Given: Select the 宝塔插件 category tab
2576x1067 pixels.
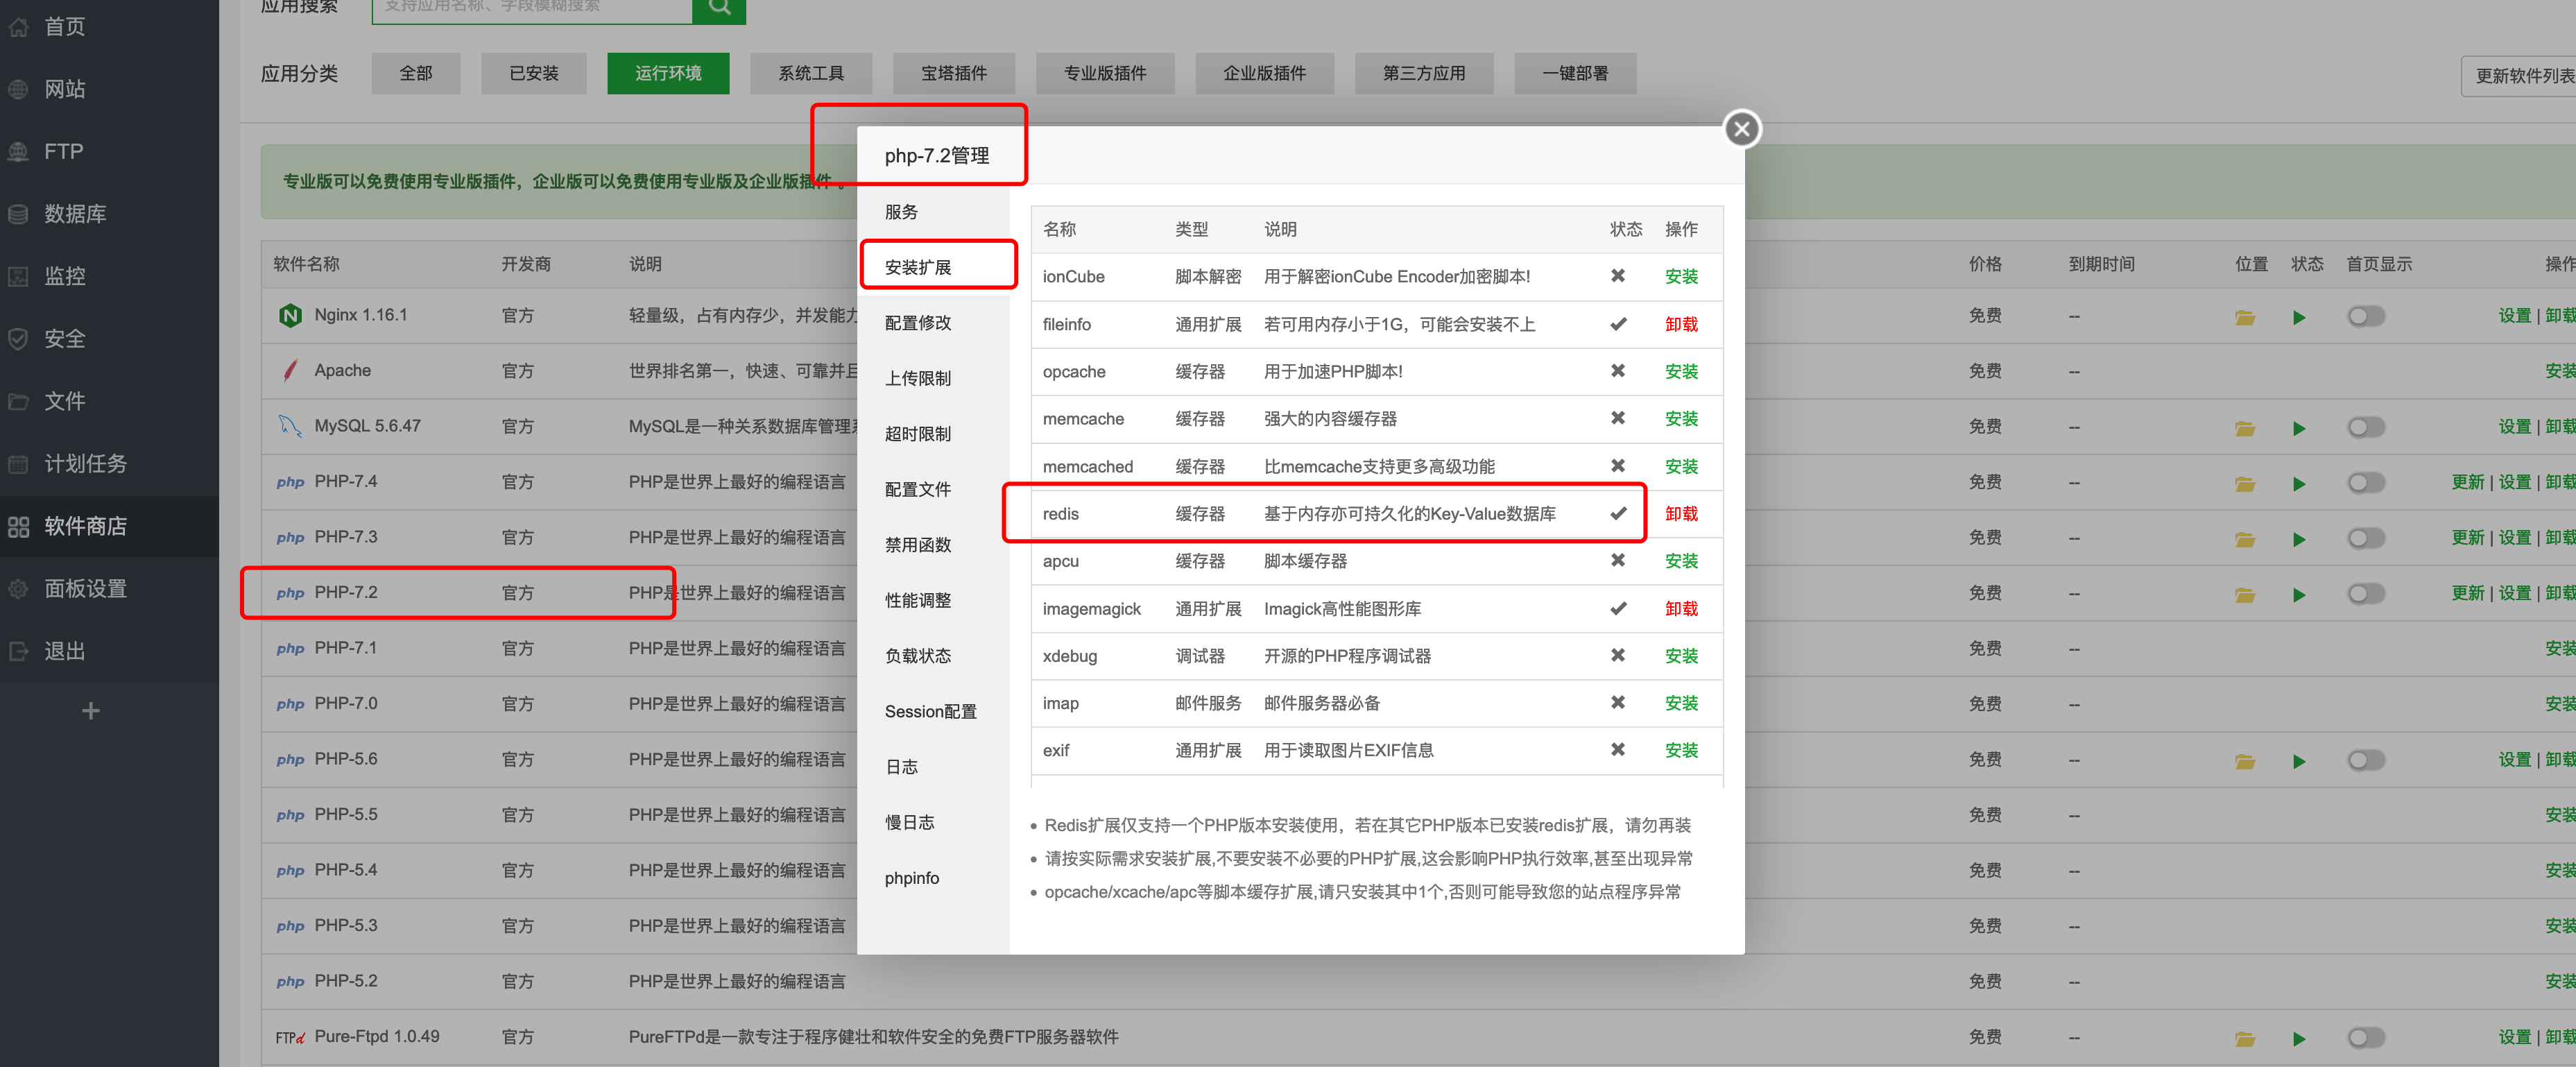Looking at the screenshot, I should tap(954, 73).
